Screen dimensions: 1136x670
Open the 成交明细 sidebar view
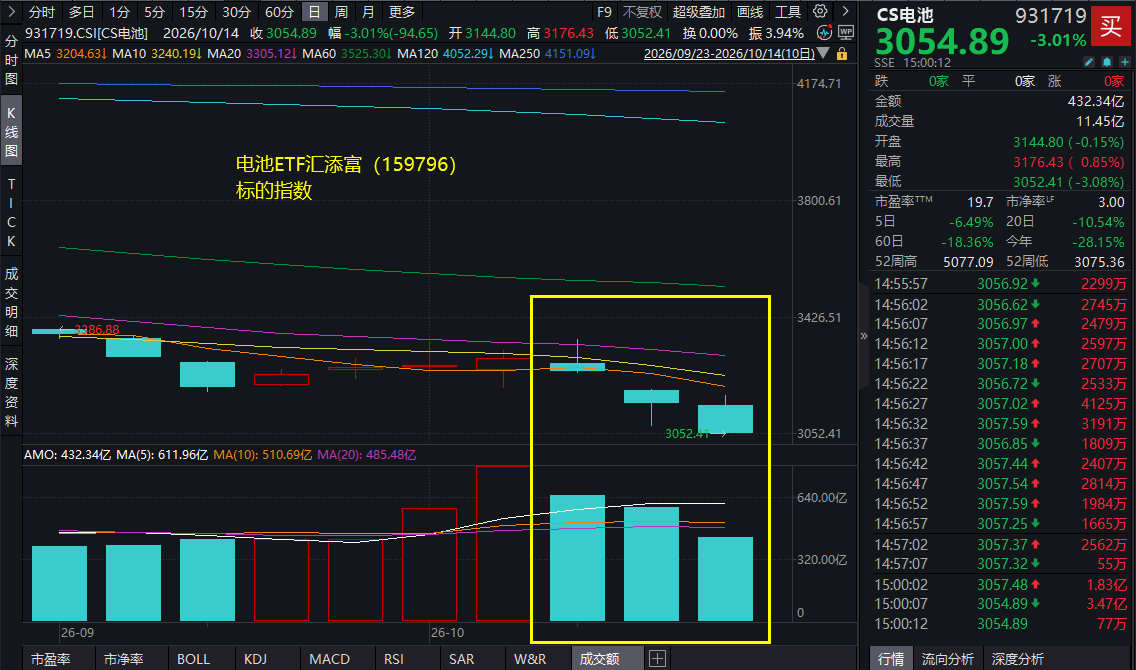pyautogui.click(x=11, y=302)
